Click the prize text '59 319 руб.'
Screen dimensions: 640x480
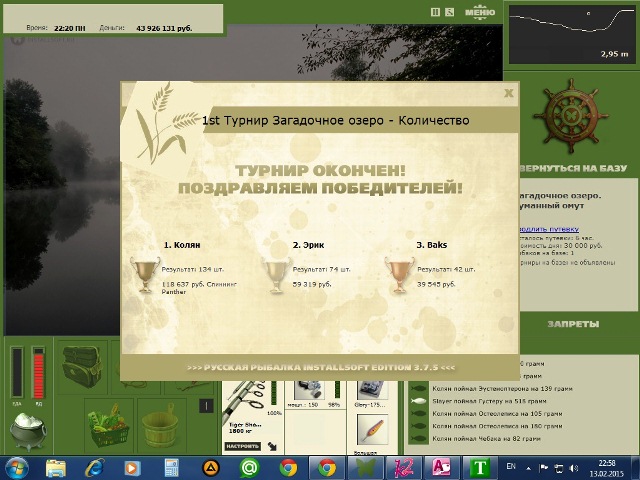(312, 284)
